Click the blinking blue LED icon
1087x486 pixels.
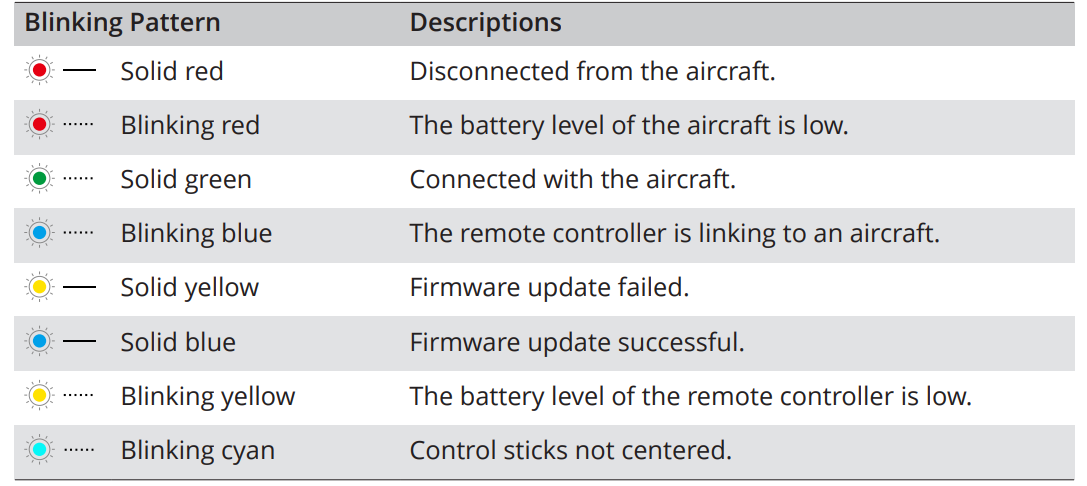click(x=39, y=234)
